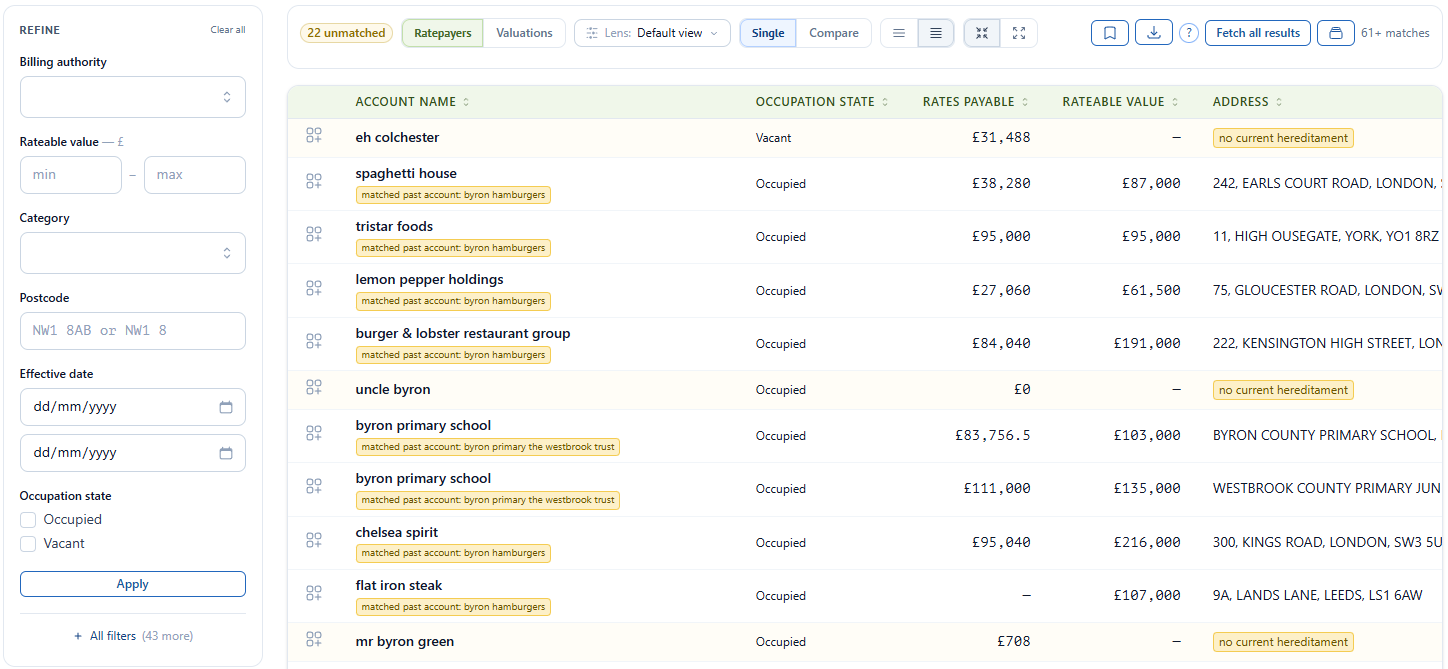Screen dimensions: 1448x669
Task: Switch to the Valuations tab
Action: click(x=524, y=33)
